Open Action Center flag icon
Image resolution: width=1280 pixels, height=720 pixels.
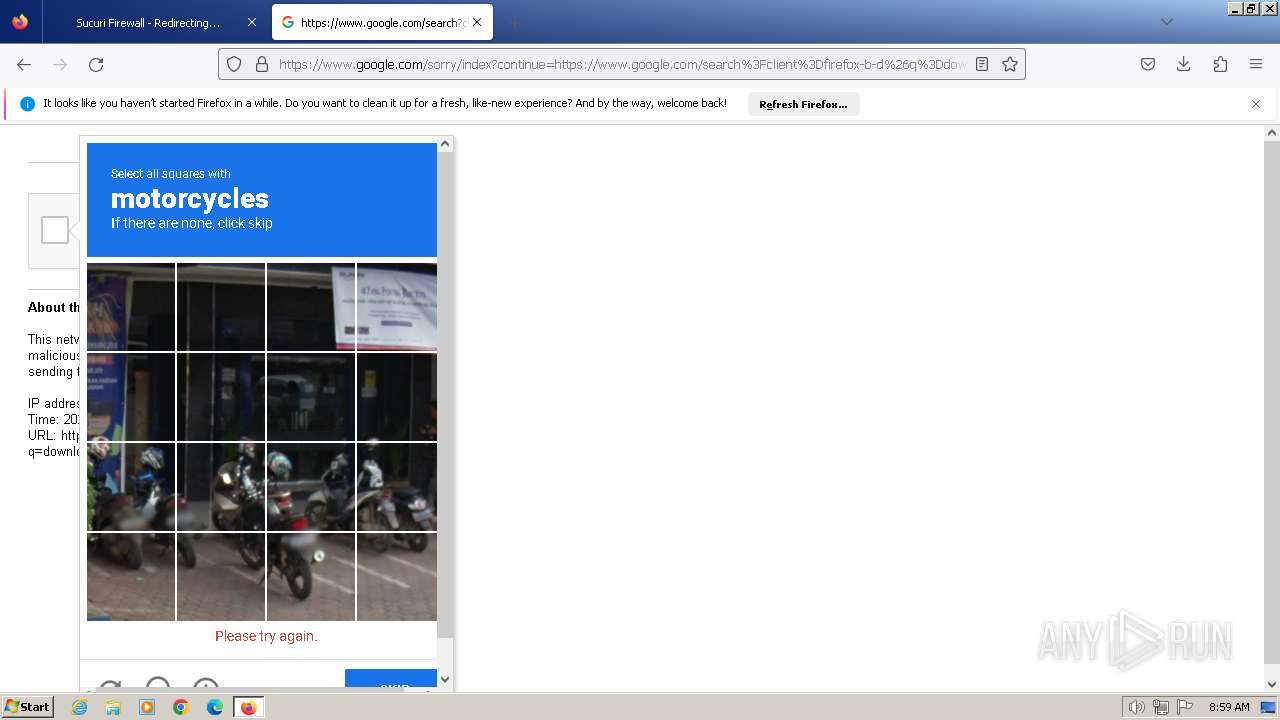[1185, 707]
